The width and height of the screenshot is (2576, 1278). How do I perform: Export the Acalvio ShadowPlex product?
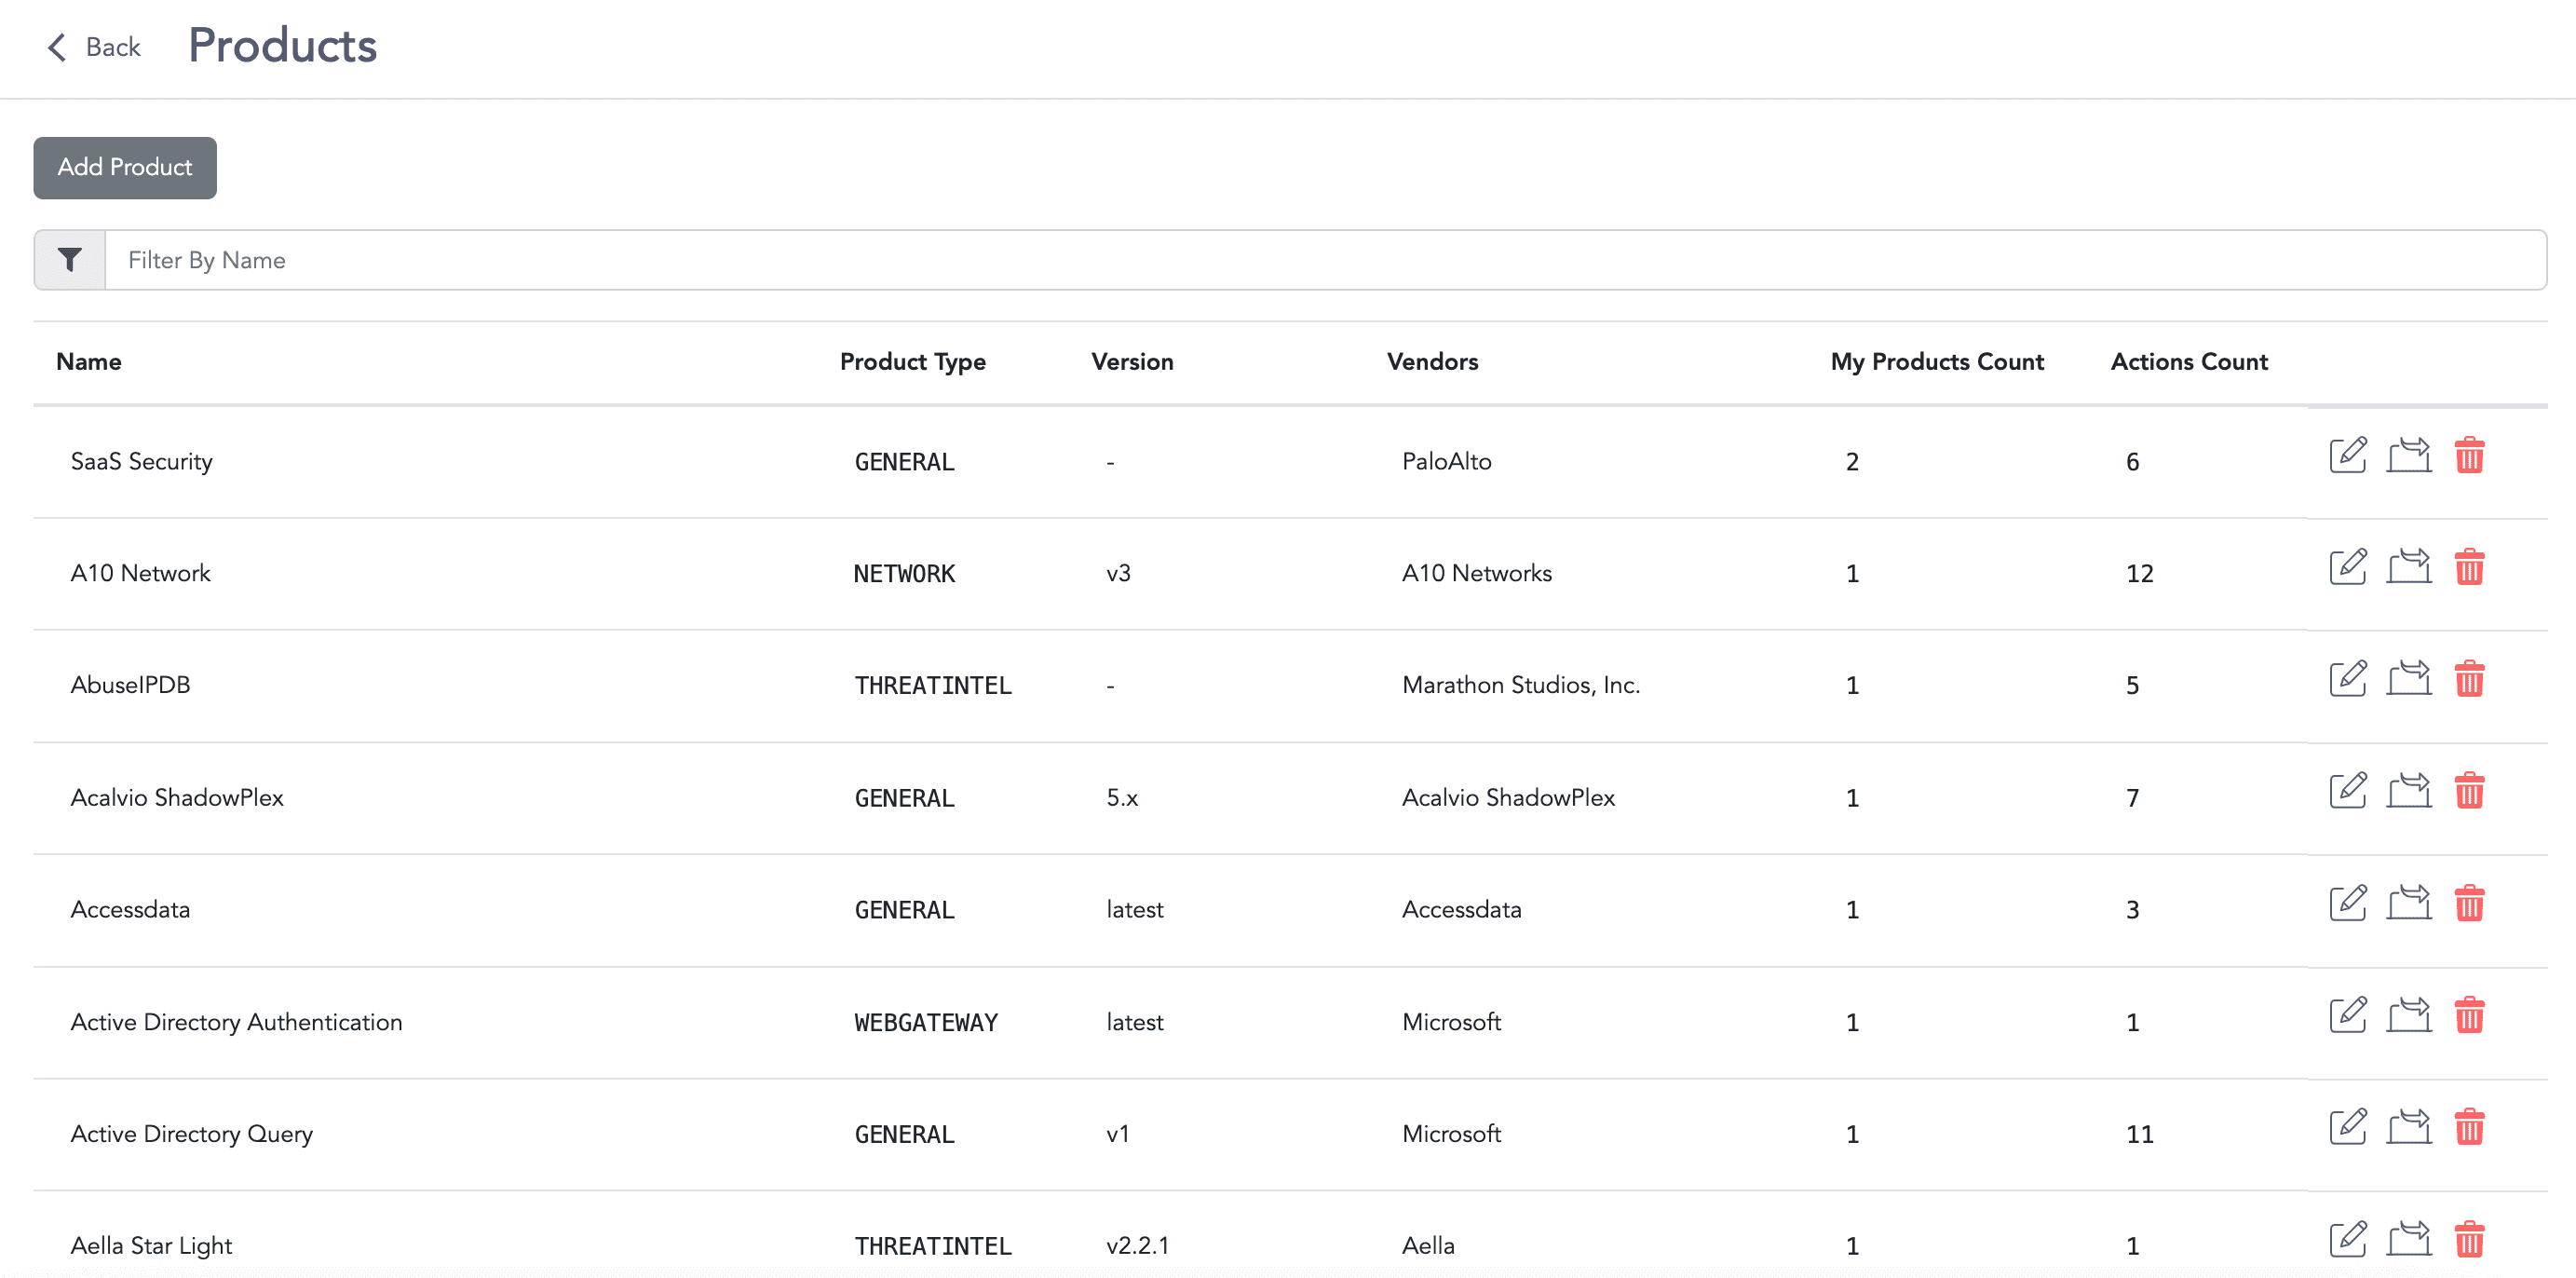coord(2409,792)
